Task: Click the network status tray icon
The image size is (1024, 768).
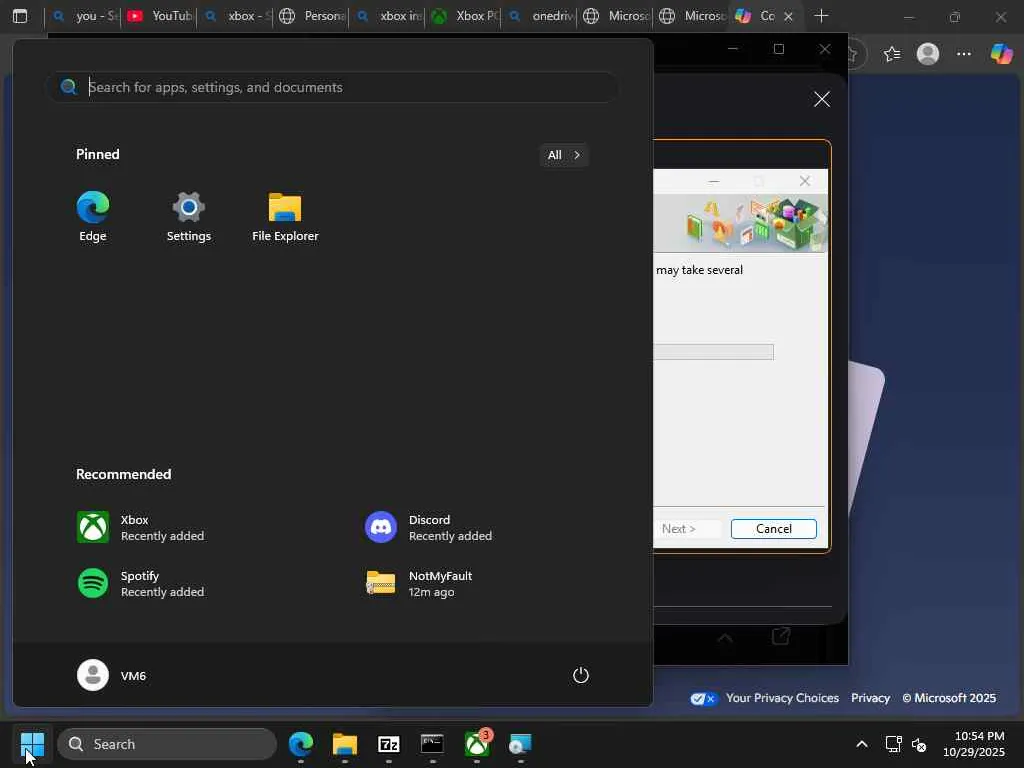Action: pos(893,744)
